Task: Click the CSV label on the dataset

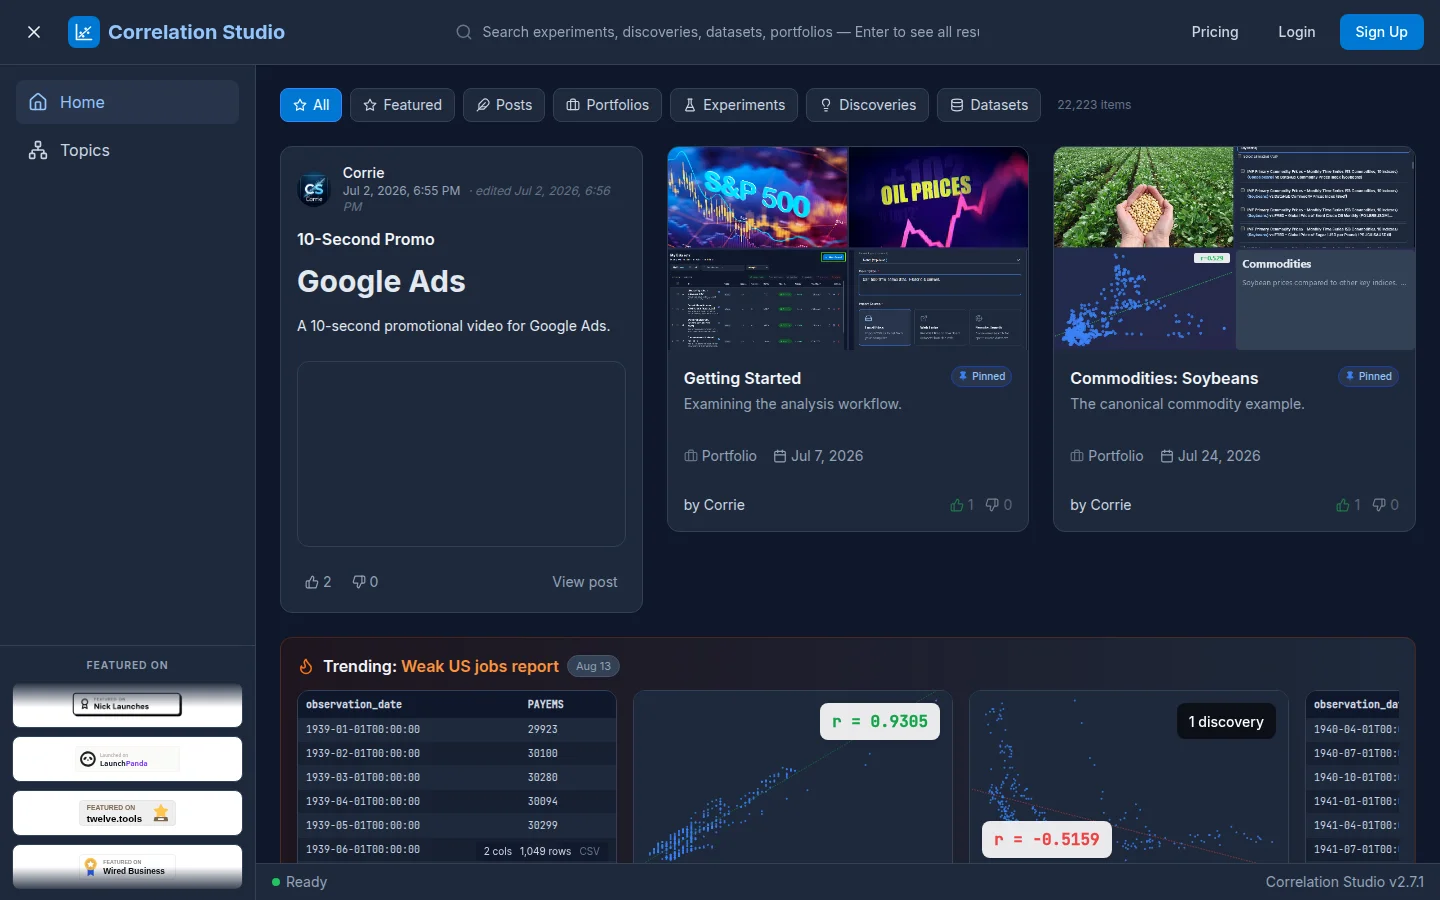Action: 590,851
